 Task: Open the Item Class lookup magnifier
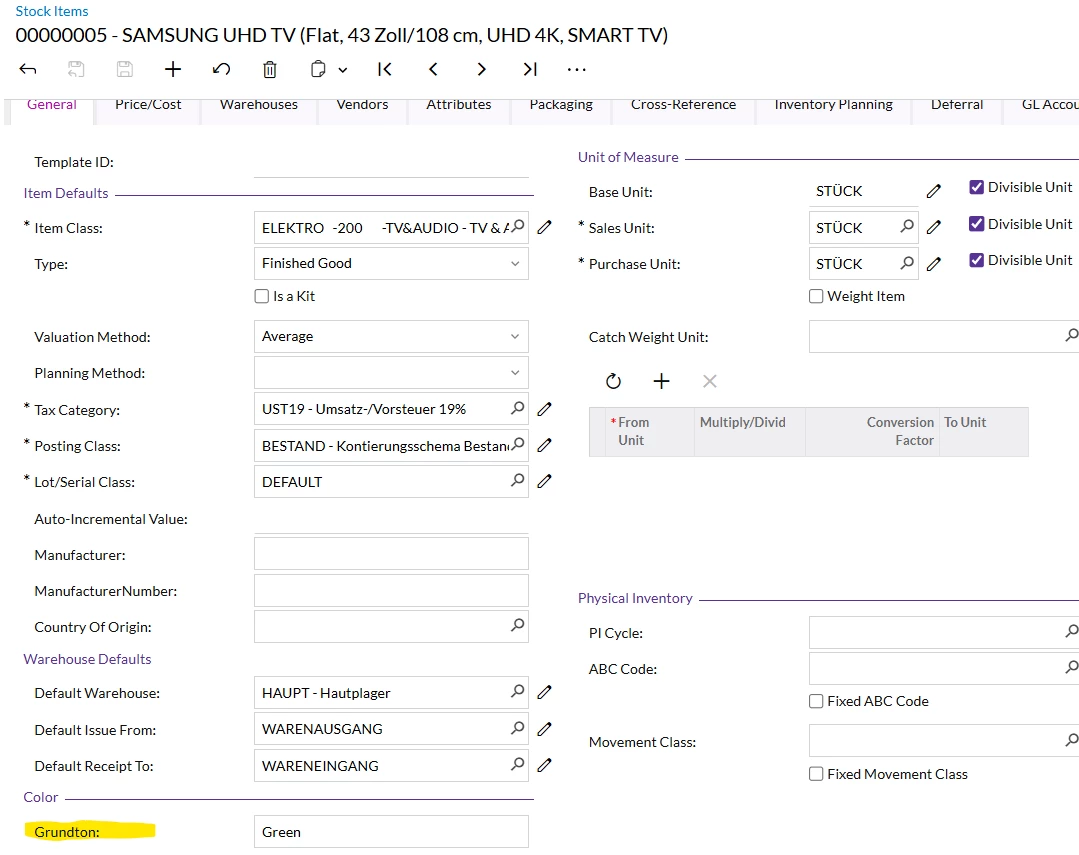coord(518,226)
